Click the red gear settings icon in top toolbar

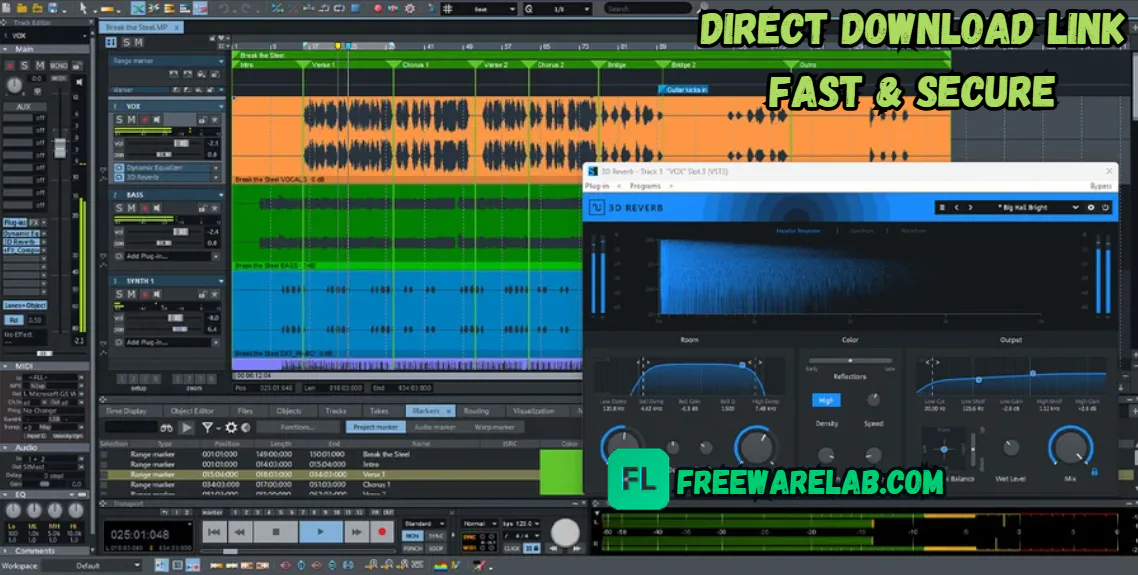coord(411,9)
